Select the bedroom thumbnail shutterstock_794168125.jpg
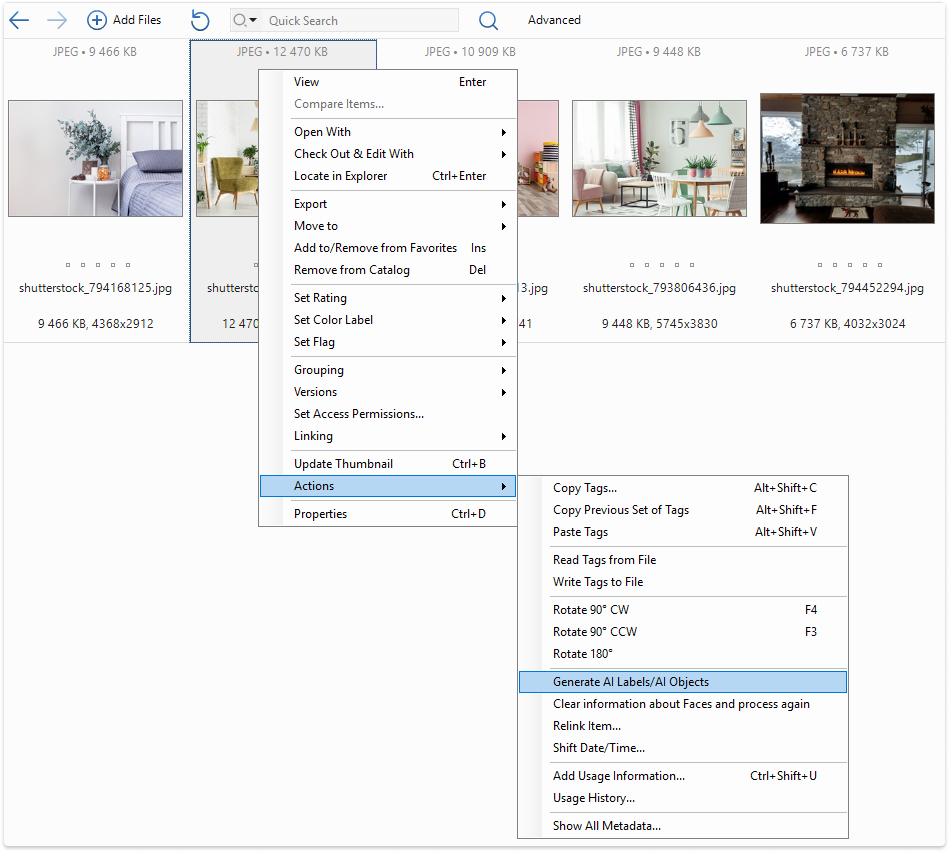 pos(95,158)
